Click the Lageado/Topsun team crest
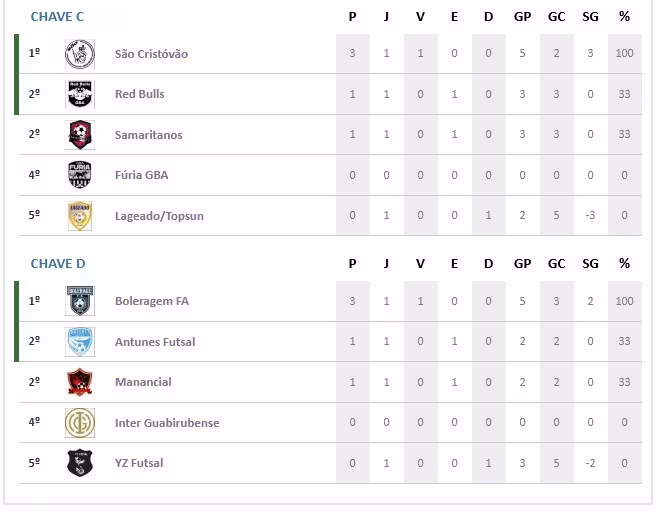Image resolution: width=662 pixels, height=514 pixels. tap(80, 216)
